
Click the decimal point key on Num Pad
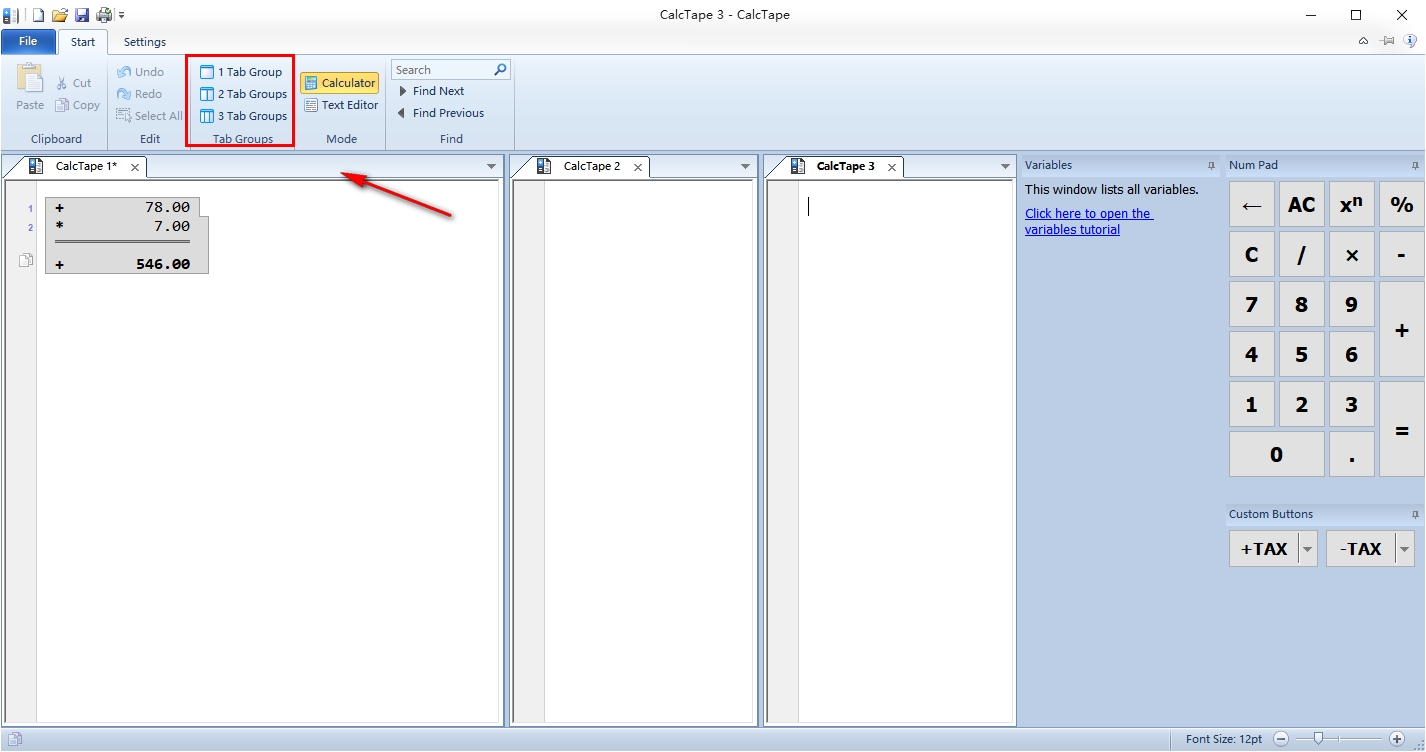1351,454
